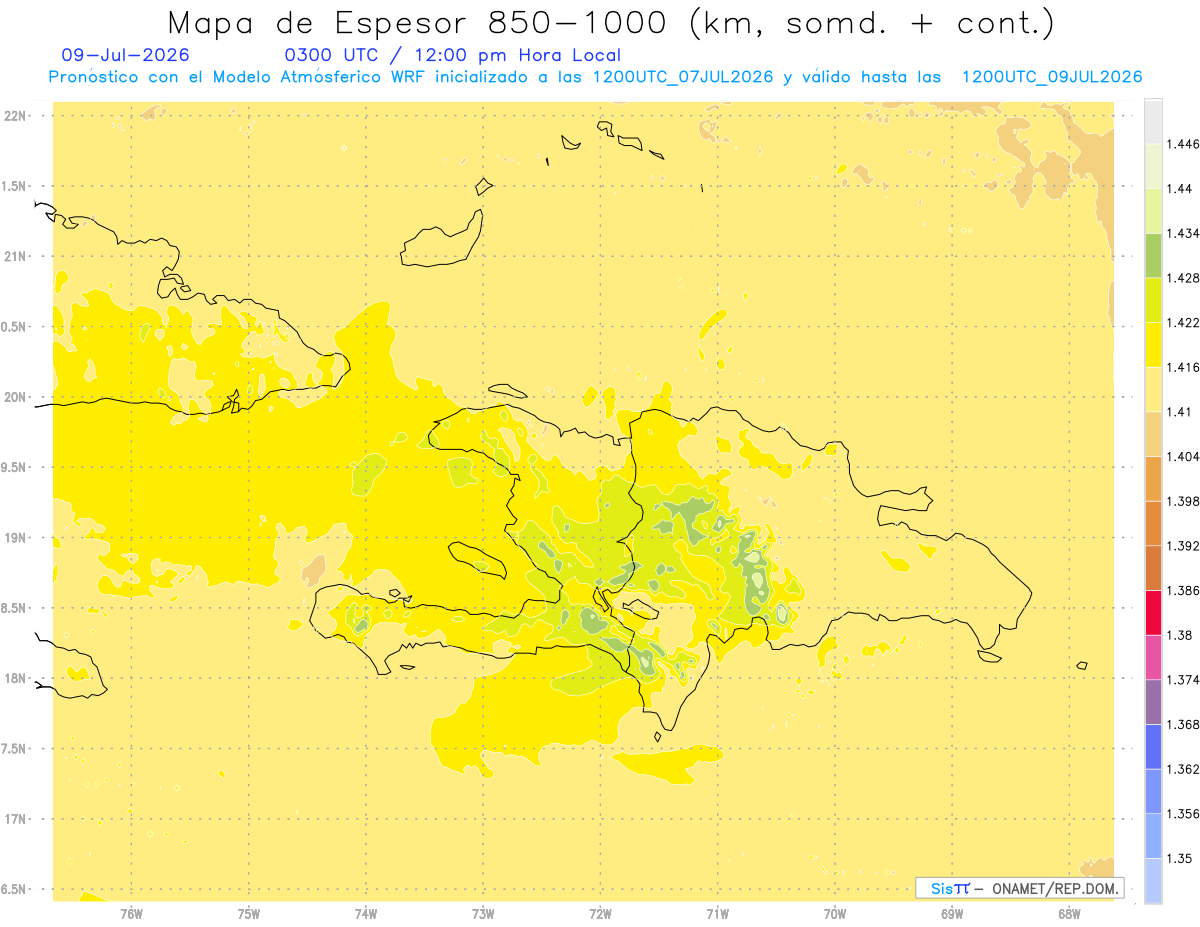This screenshot has width=1200, height=927.
Task: Click the purple swatch between 1.368 and 1.374
Action: pyautogui.click(x=1153, y=702)
